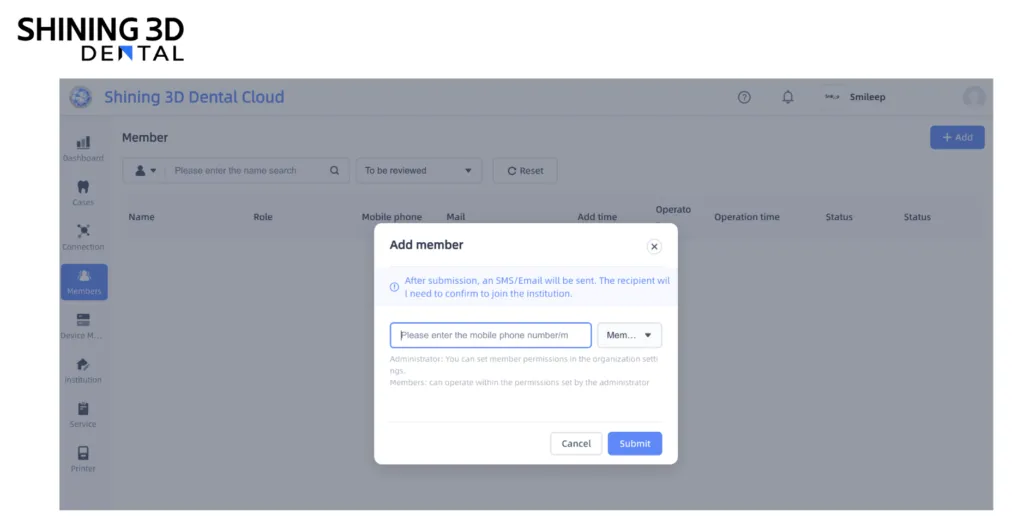Click the Mobile phone column header
The image size is (1024, 525).
392,217
